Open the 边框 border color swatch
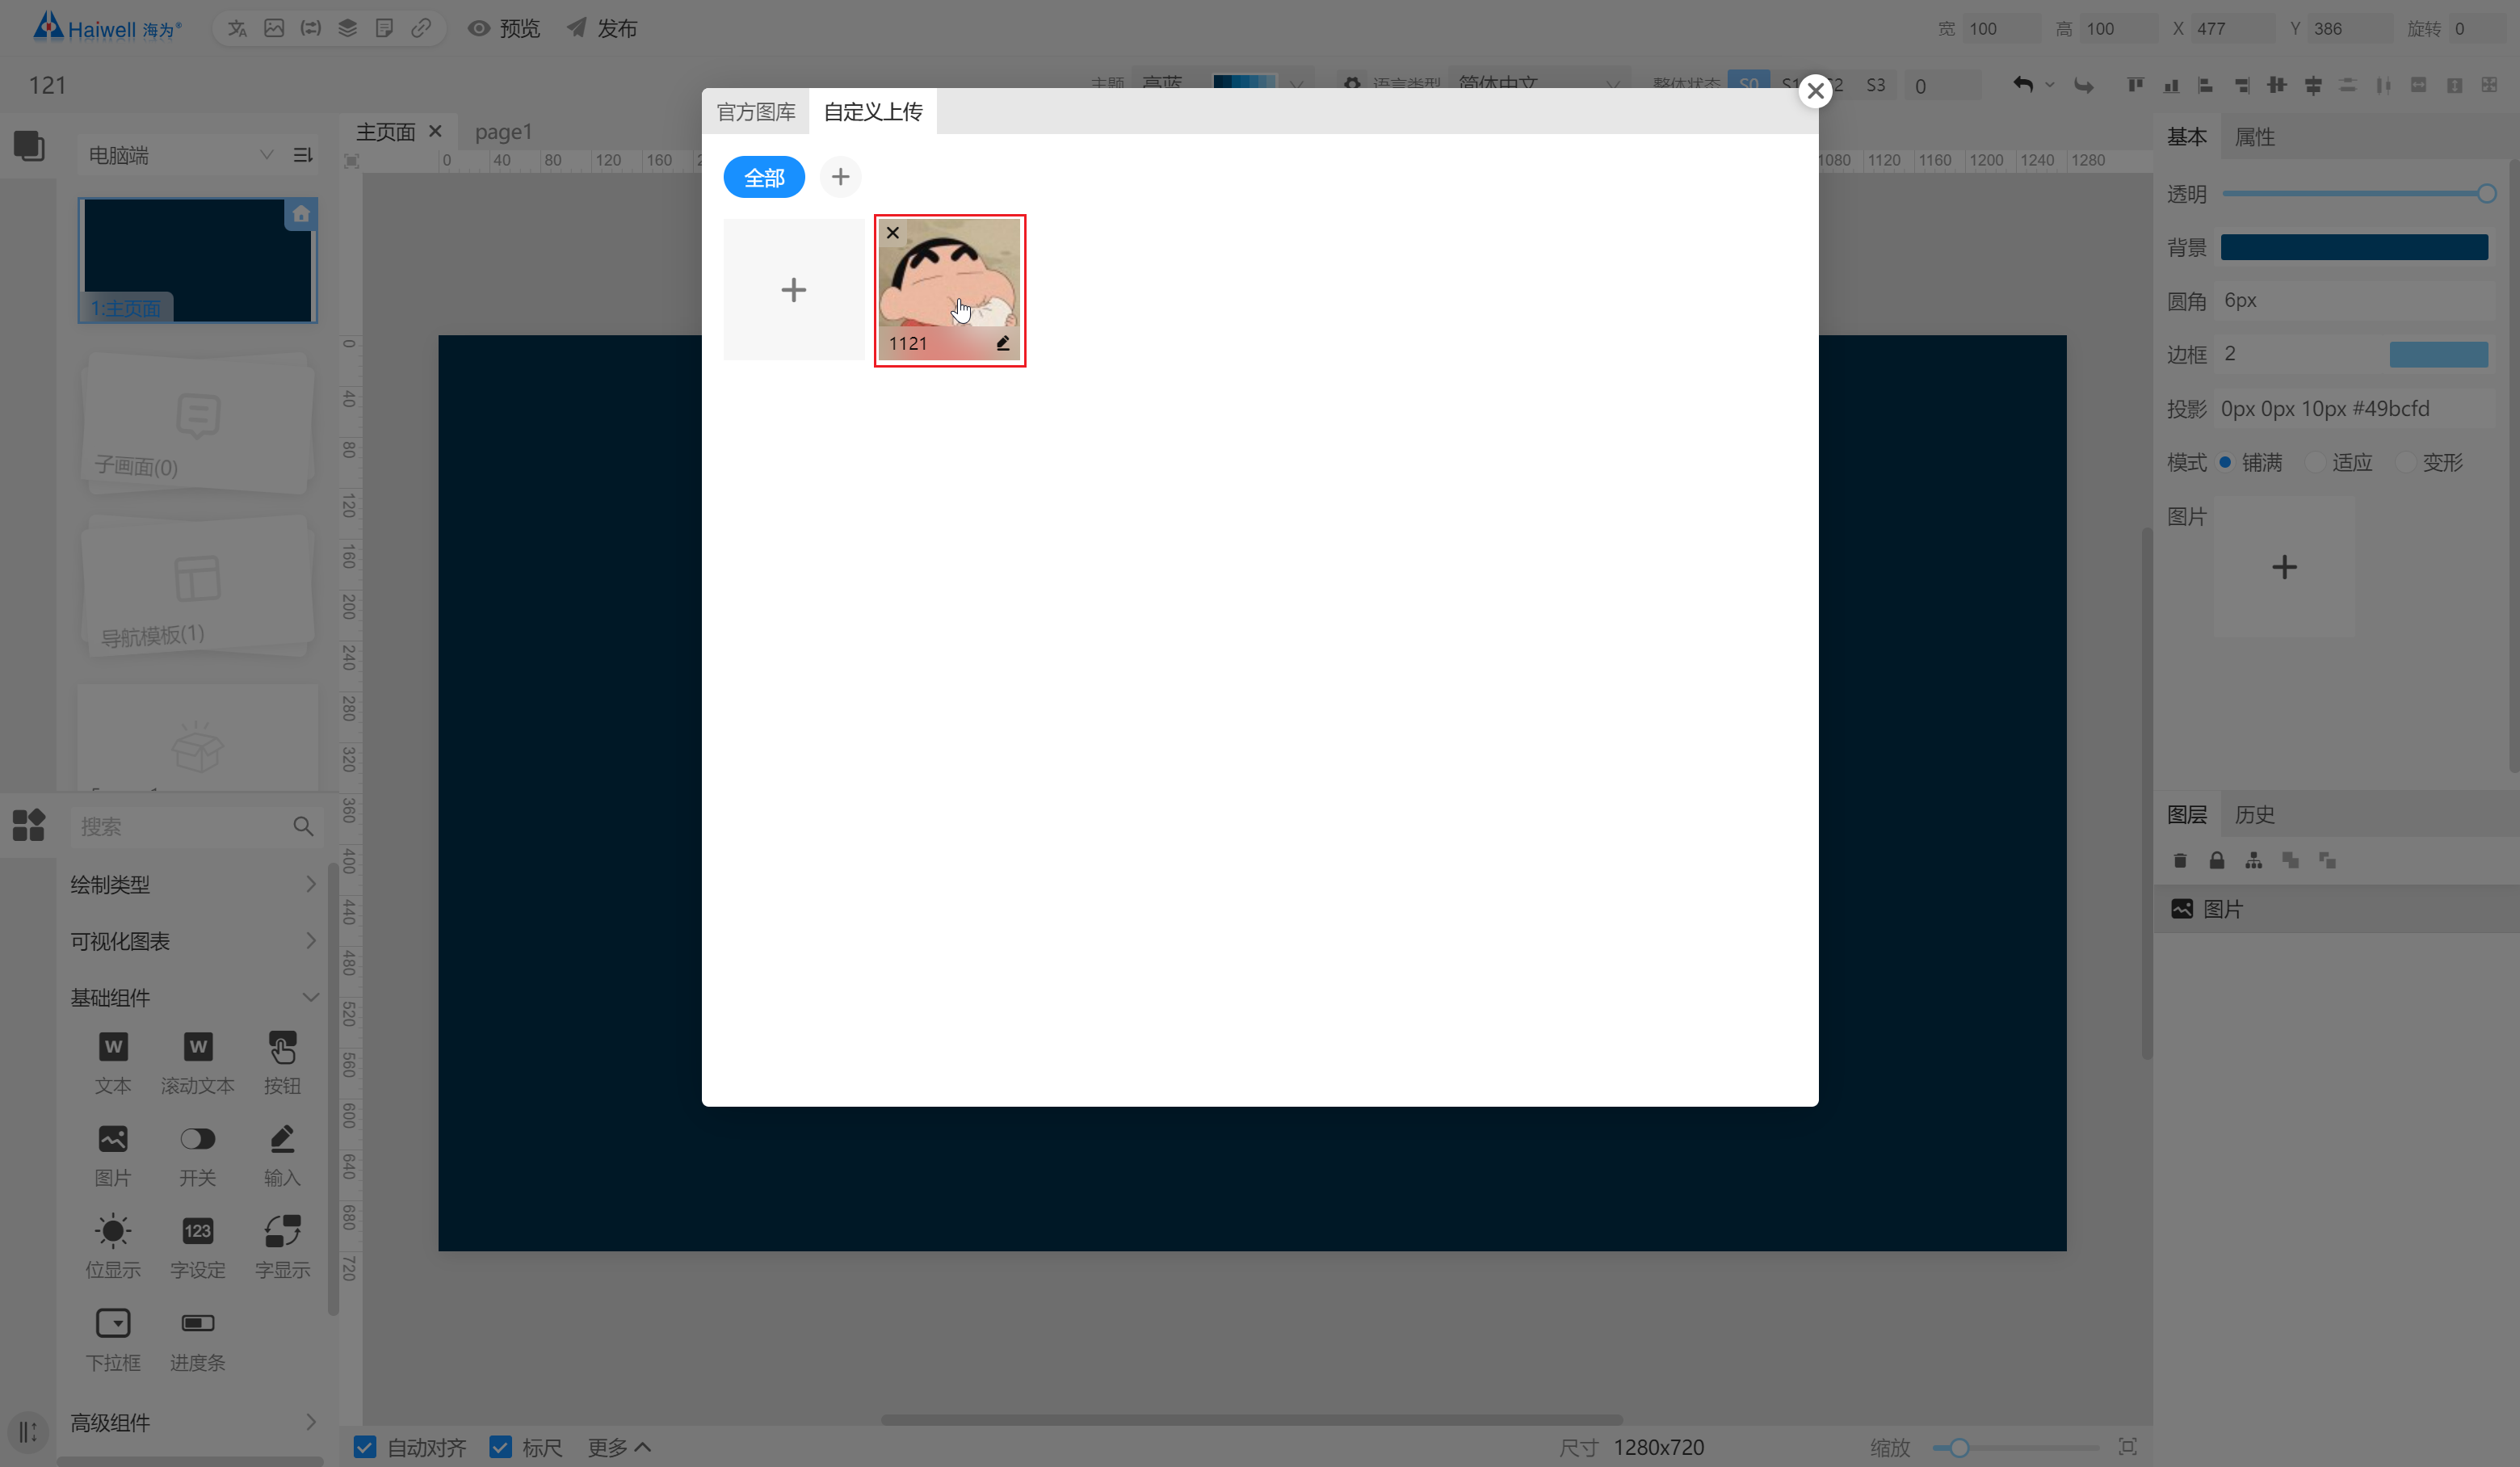This screenshot has width=2520, height=1467. [2438, 354]
